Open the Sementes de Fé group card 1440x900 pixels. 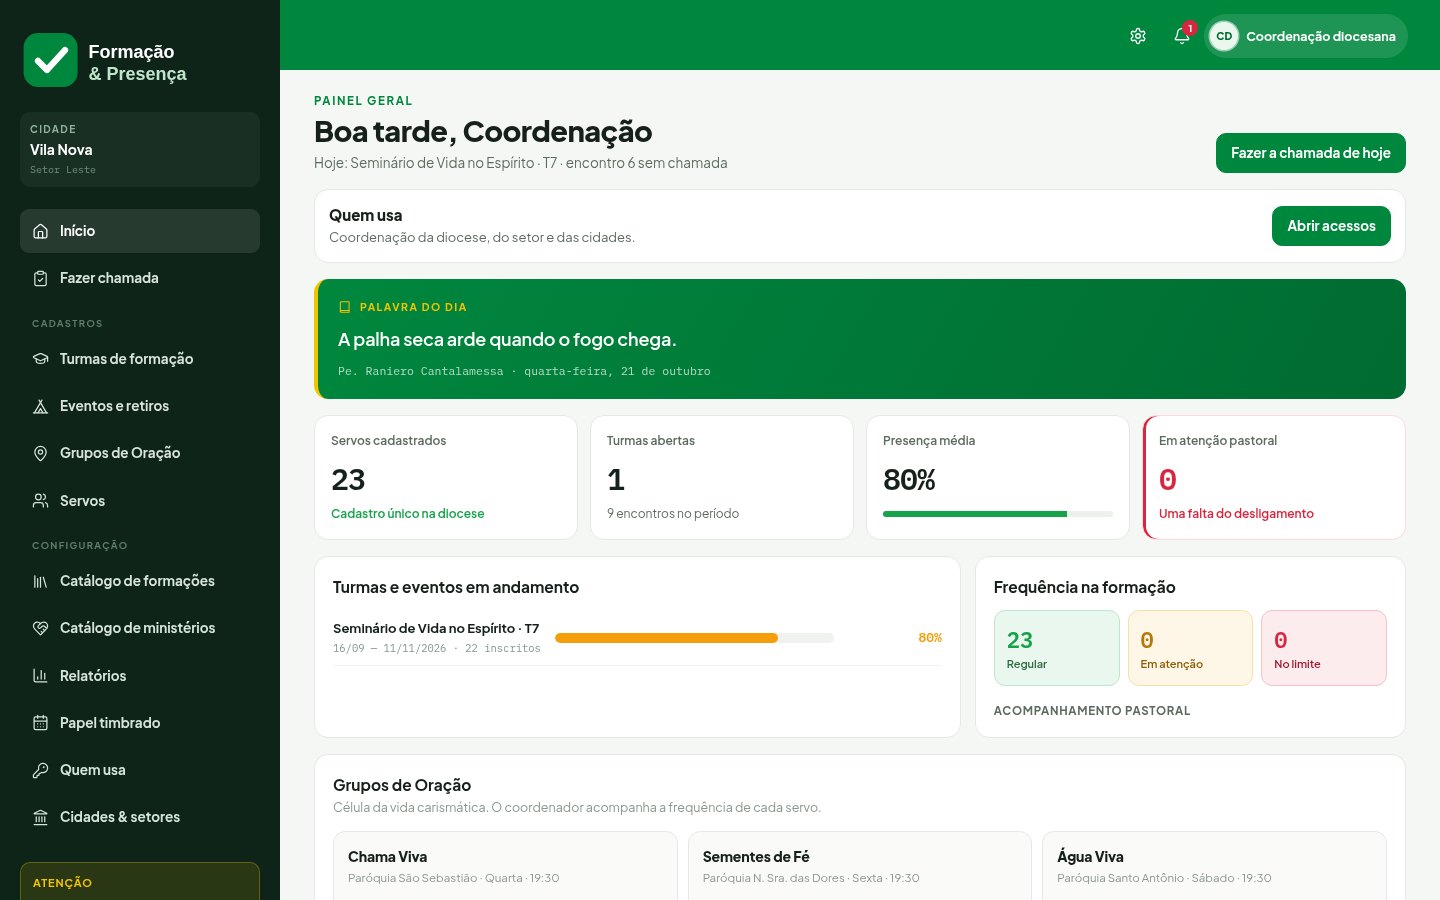[860, 866]
